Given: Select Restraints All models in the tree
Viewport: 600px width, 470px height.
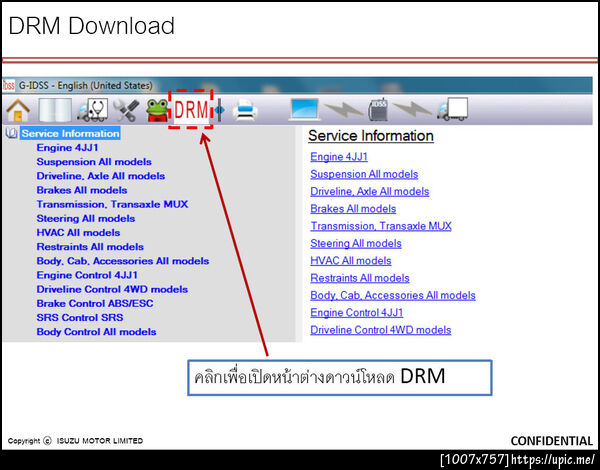Looking at the screenshot, I should [90, 247].
